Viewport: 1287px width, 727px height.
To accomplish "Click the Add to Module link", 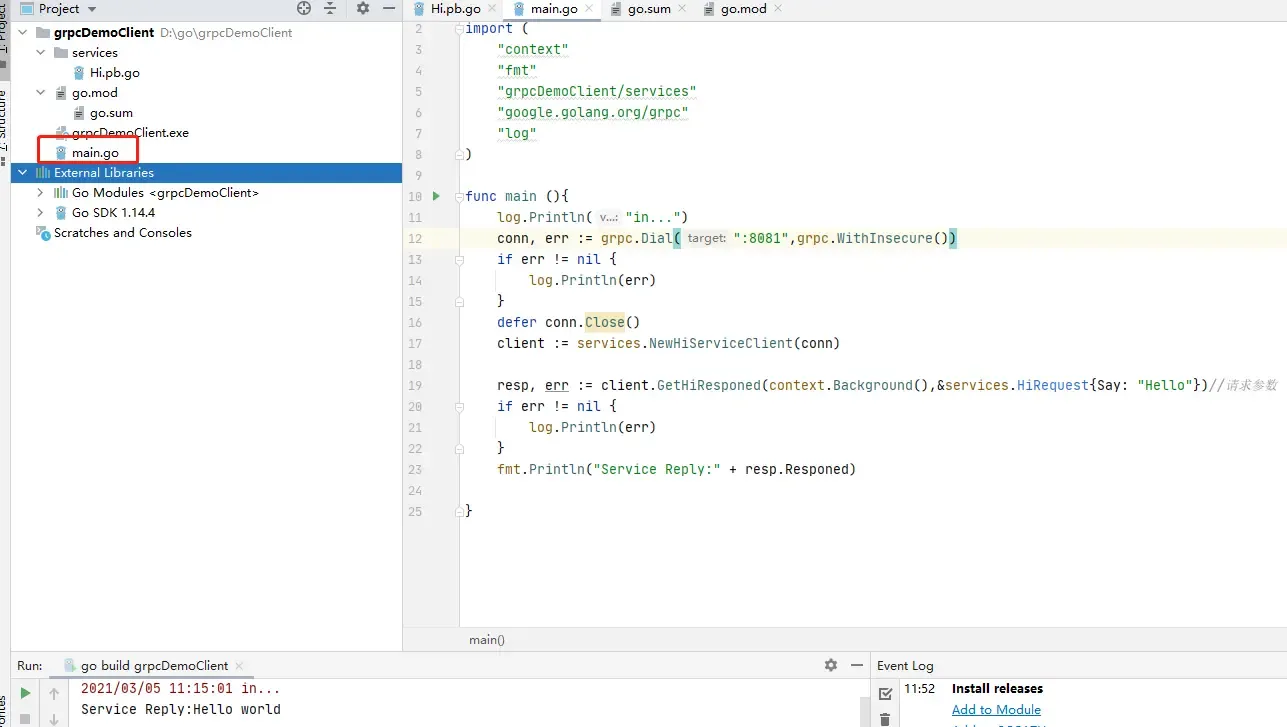I will click(x=996, y=709).
